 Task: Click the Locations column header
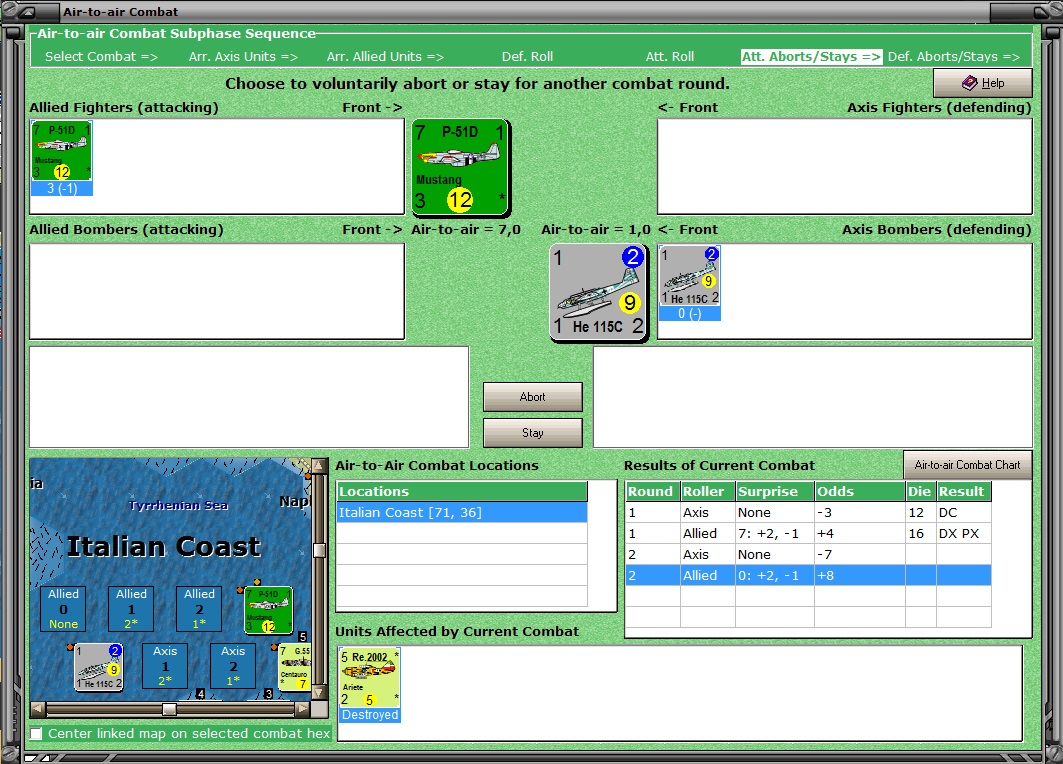pos(462,491)
